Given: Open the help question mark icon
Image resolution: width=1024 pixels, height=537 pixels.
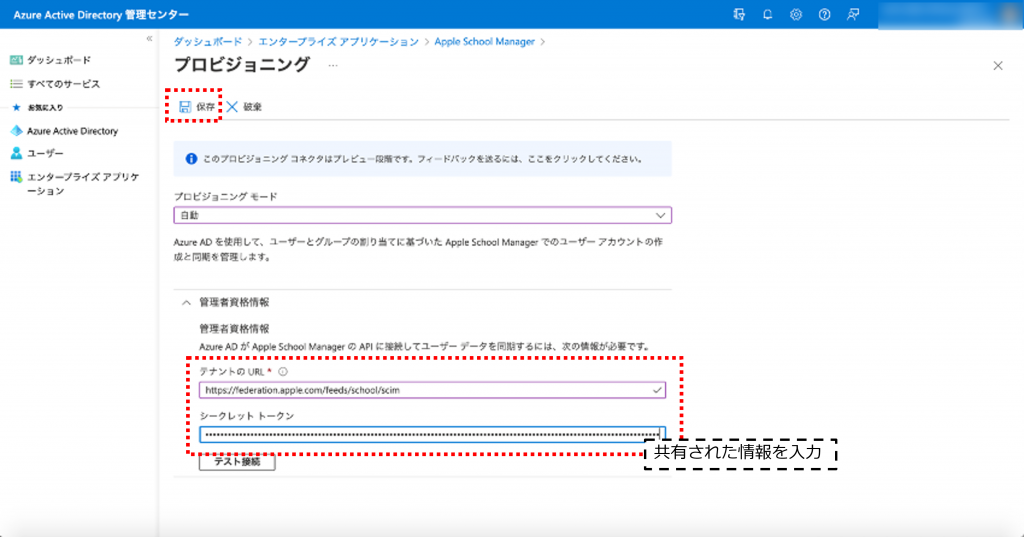Looking at the screenshot, I should pos(824,14).
